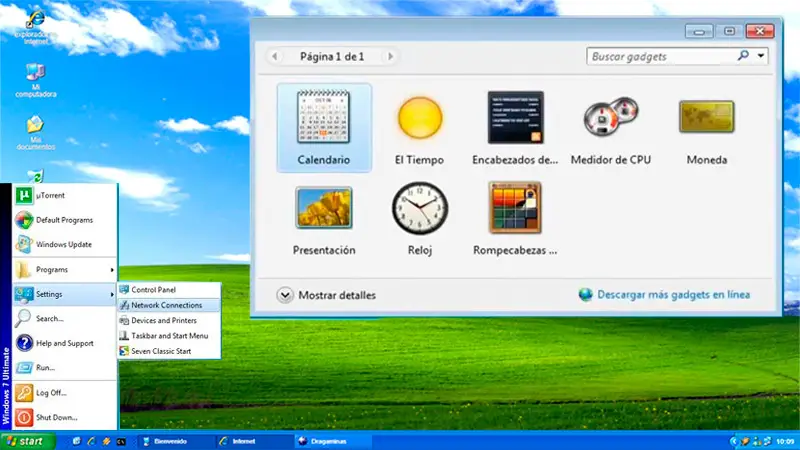Select the El Tiempo sun gadget
Viewport: 800px width, 450px height.
[419, 128]
